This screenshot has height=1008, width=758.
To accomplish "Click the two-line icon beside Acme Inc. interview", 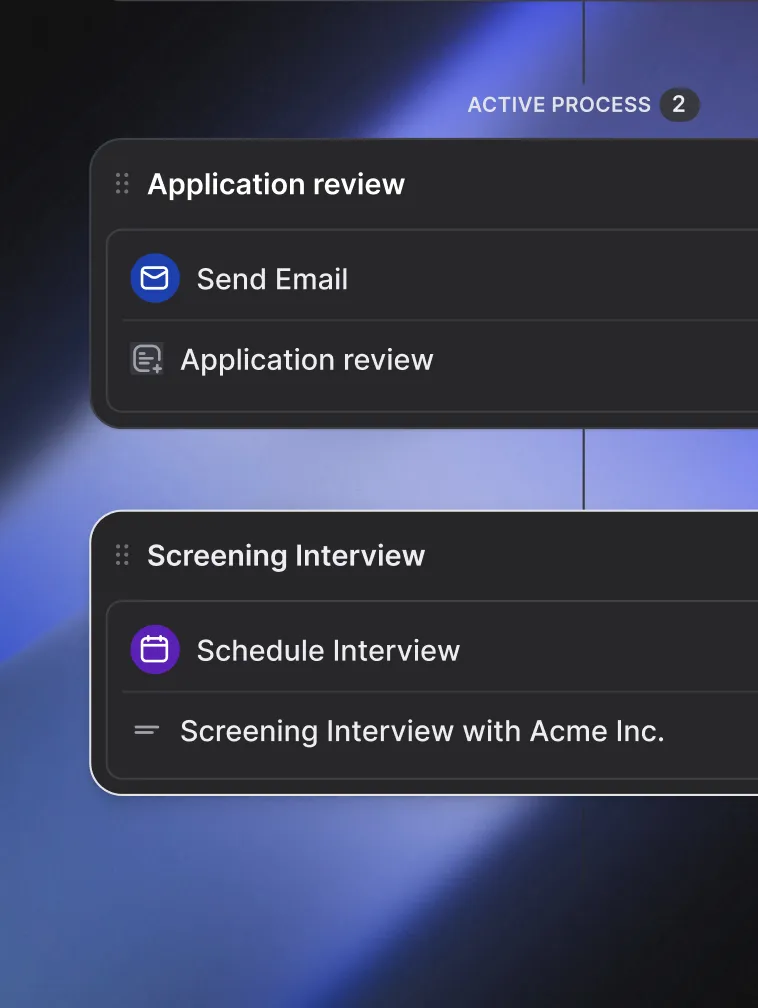I will tap(147, 730).
